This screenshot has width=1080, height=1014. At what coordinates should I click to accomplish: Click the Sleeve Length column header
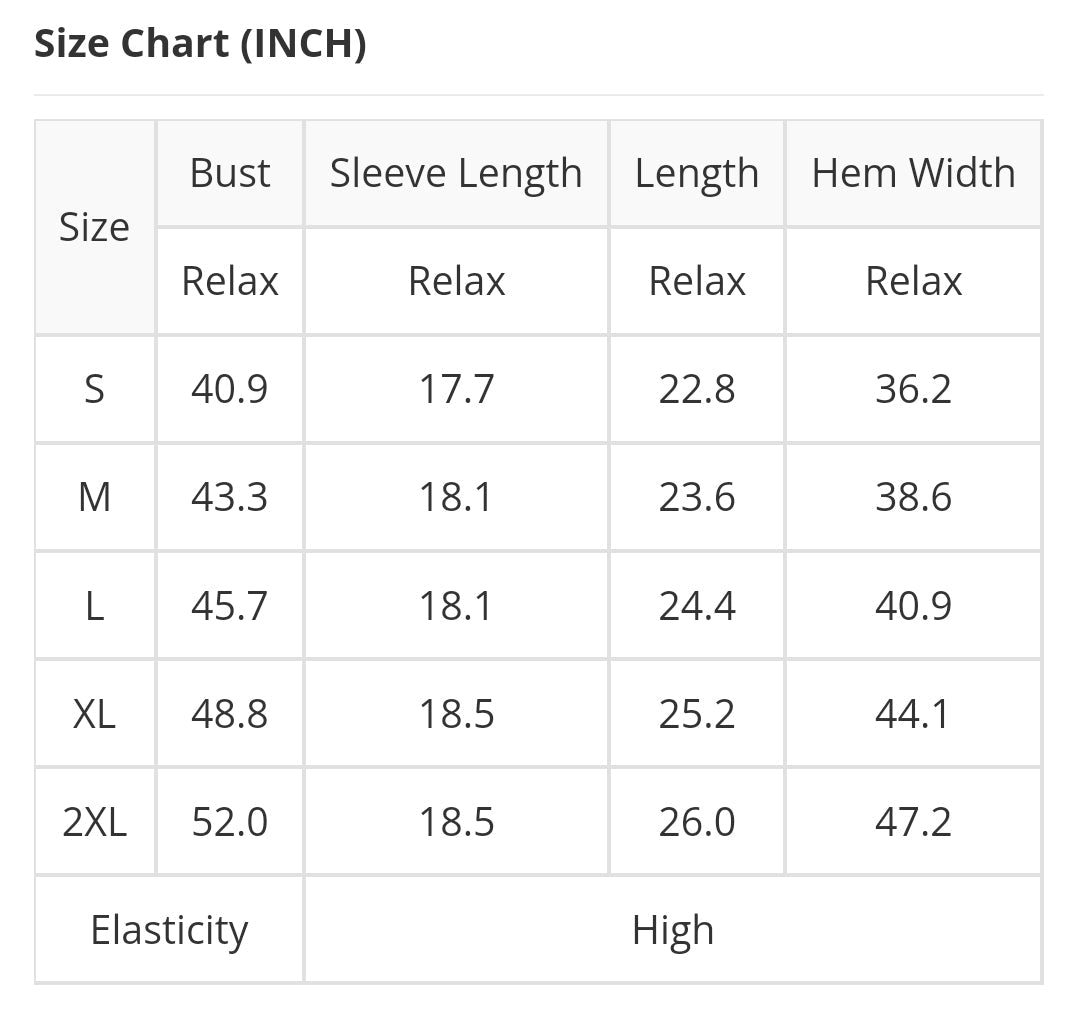coord(456,173)
